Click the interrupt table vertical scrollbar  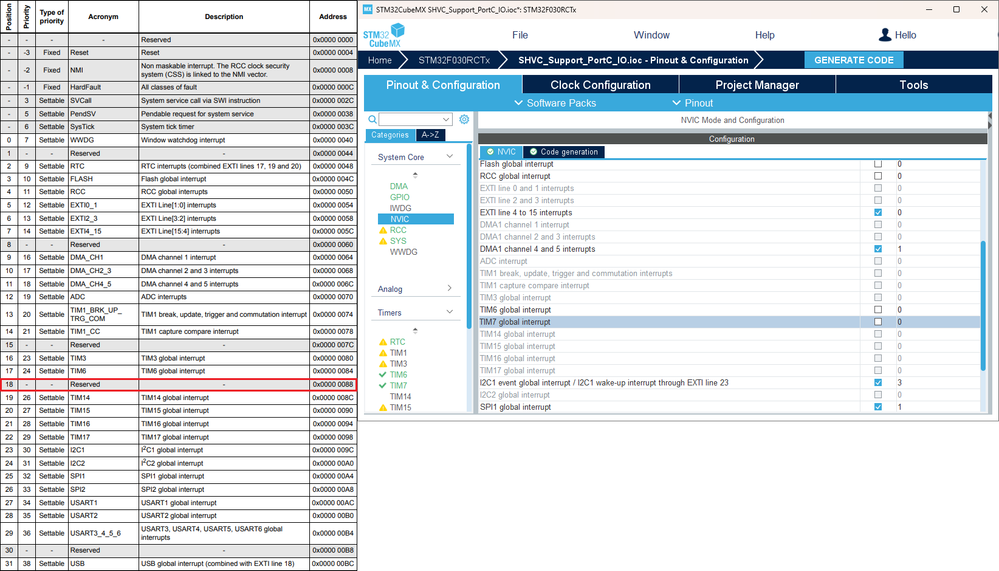(983, 305)
